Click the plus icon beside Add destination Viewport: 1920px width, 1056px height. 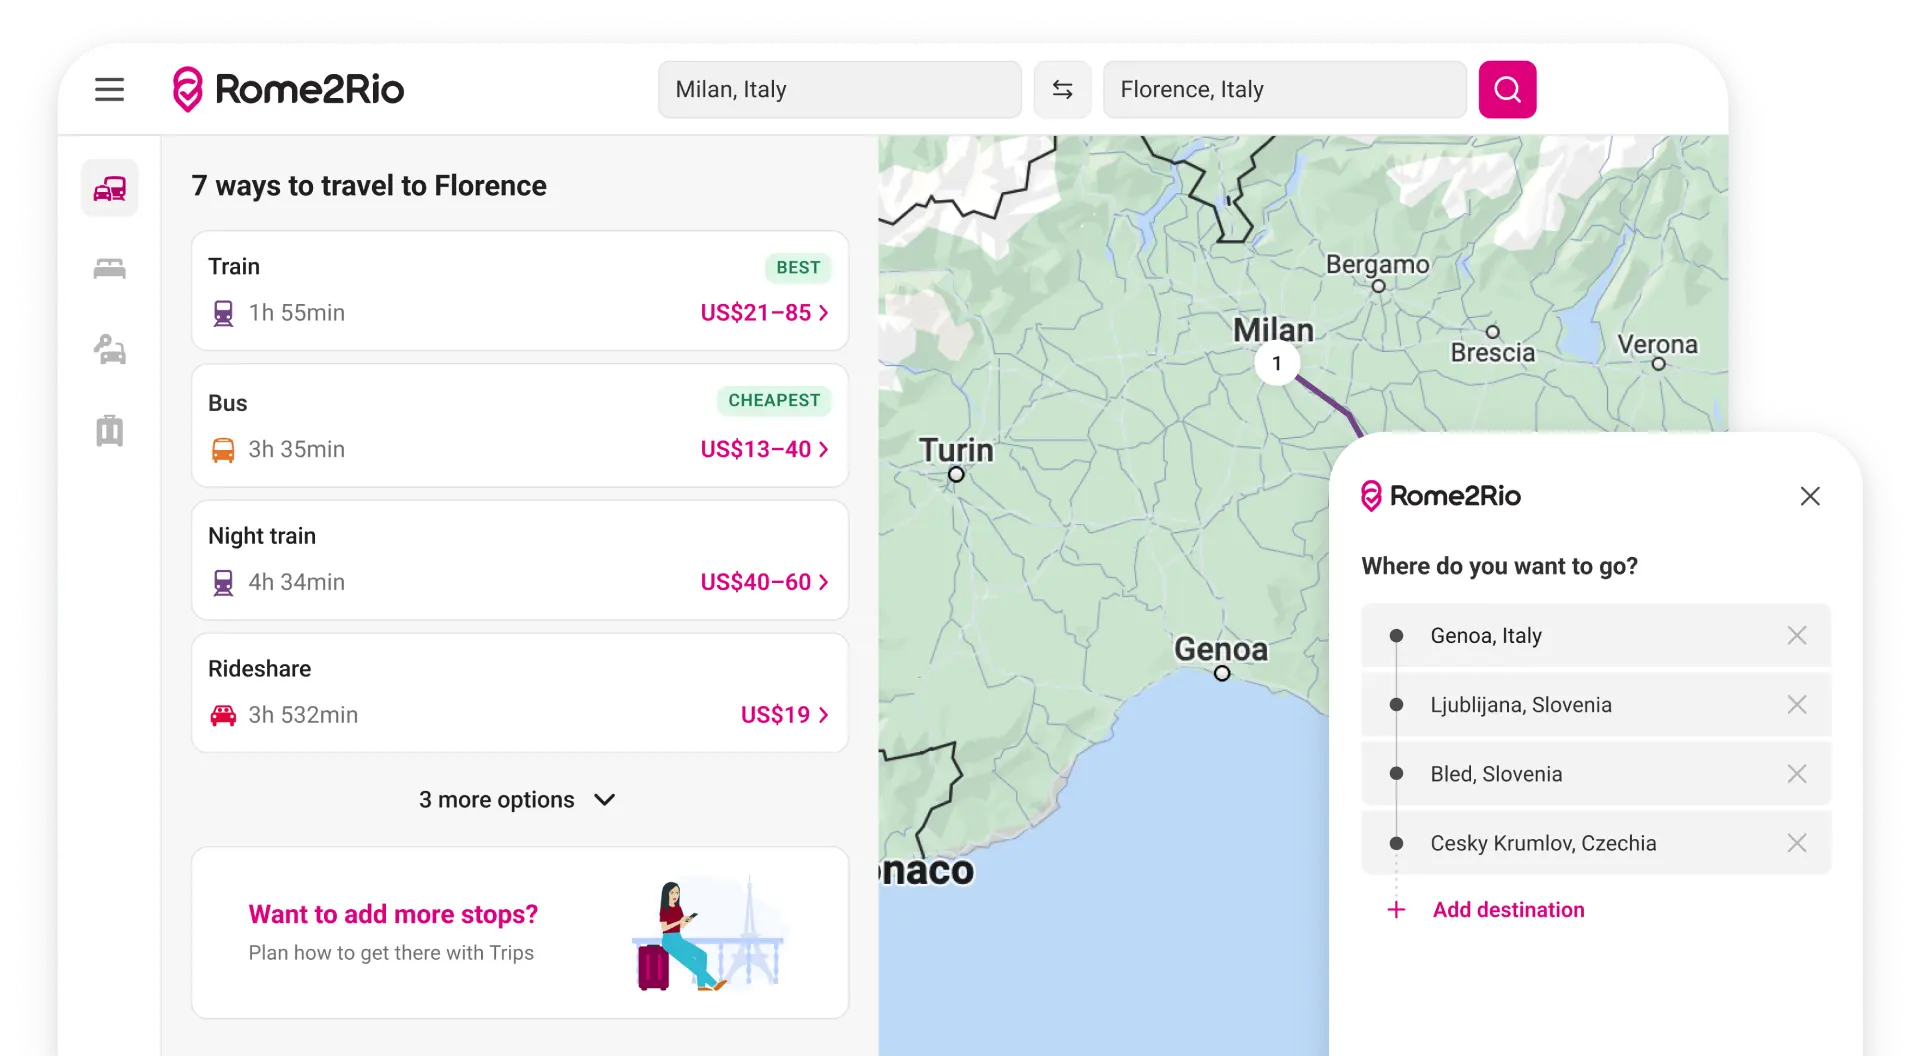1397,909
